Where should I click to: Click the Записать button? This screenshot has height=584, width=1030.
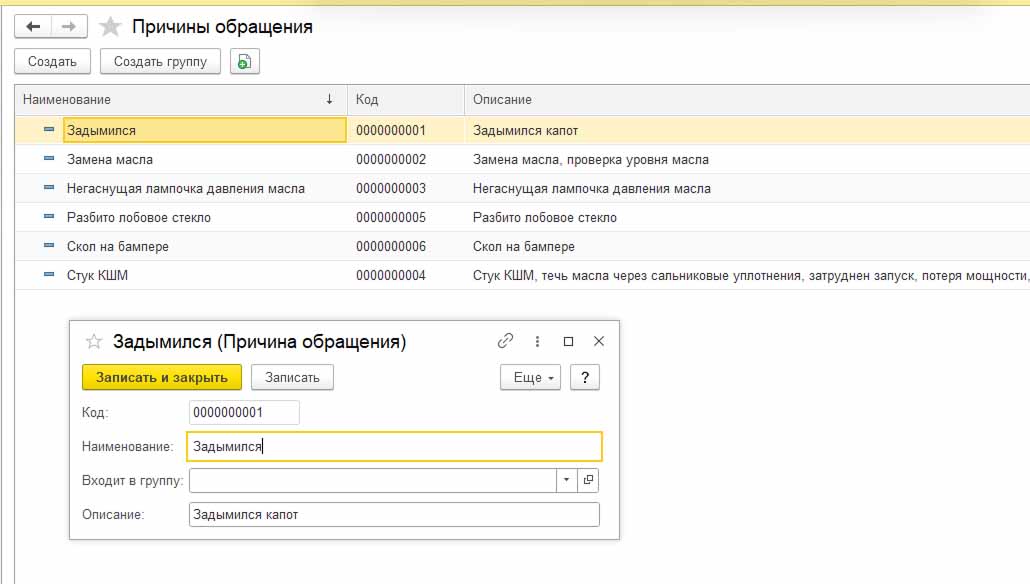pos(292,377)
